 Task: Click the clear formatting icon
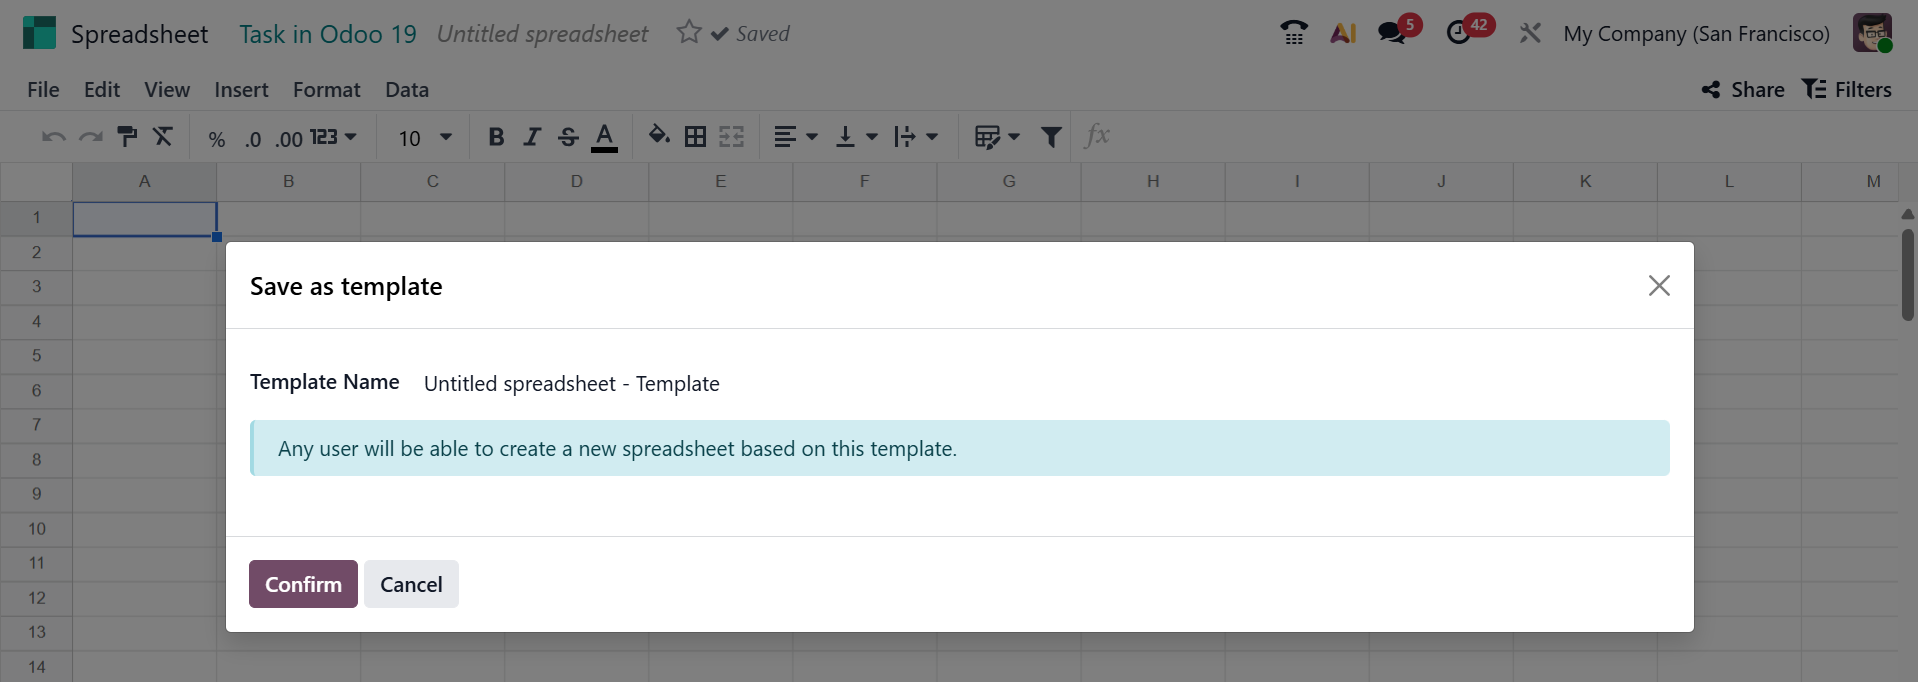(x=163, y=137)
